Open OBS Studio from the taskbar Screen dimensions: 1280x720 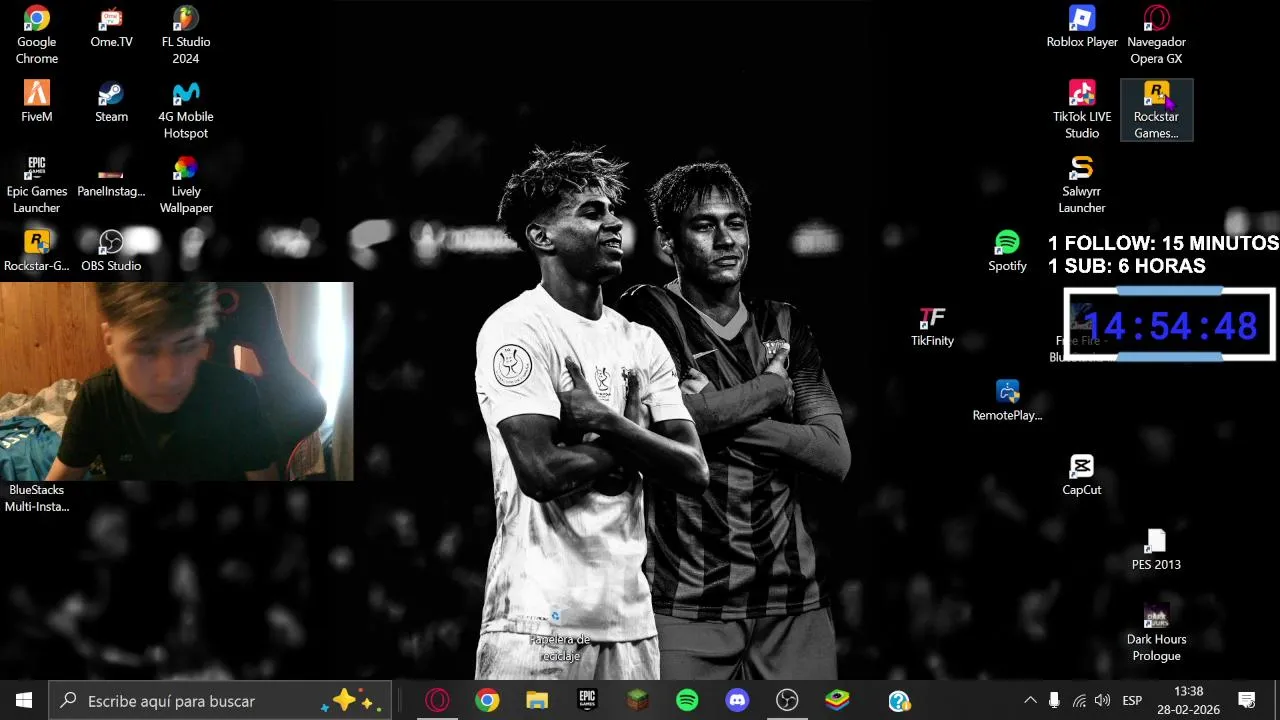(787, 701)
